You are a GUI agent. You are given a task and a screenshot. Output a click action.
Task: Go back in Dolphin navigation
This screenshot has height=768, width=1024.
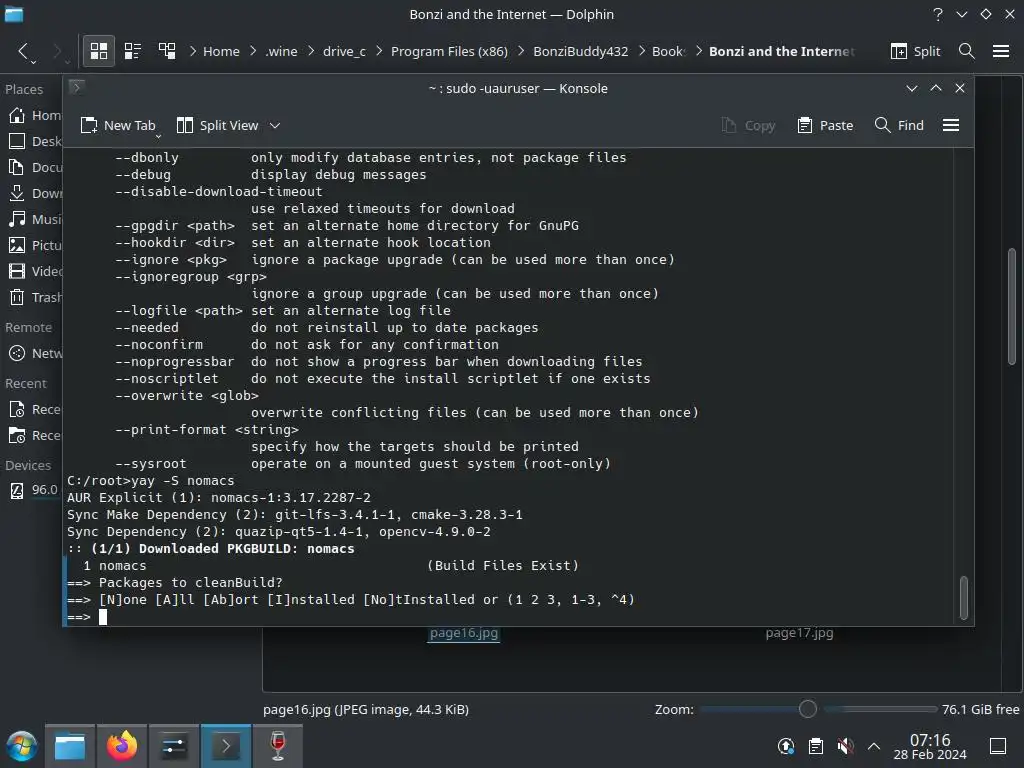point(24,51)
